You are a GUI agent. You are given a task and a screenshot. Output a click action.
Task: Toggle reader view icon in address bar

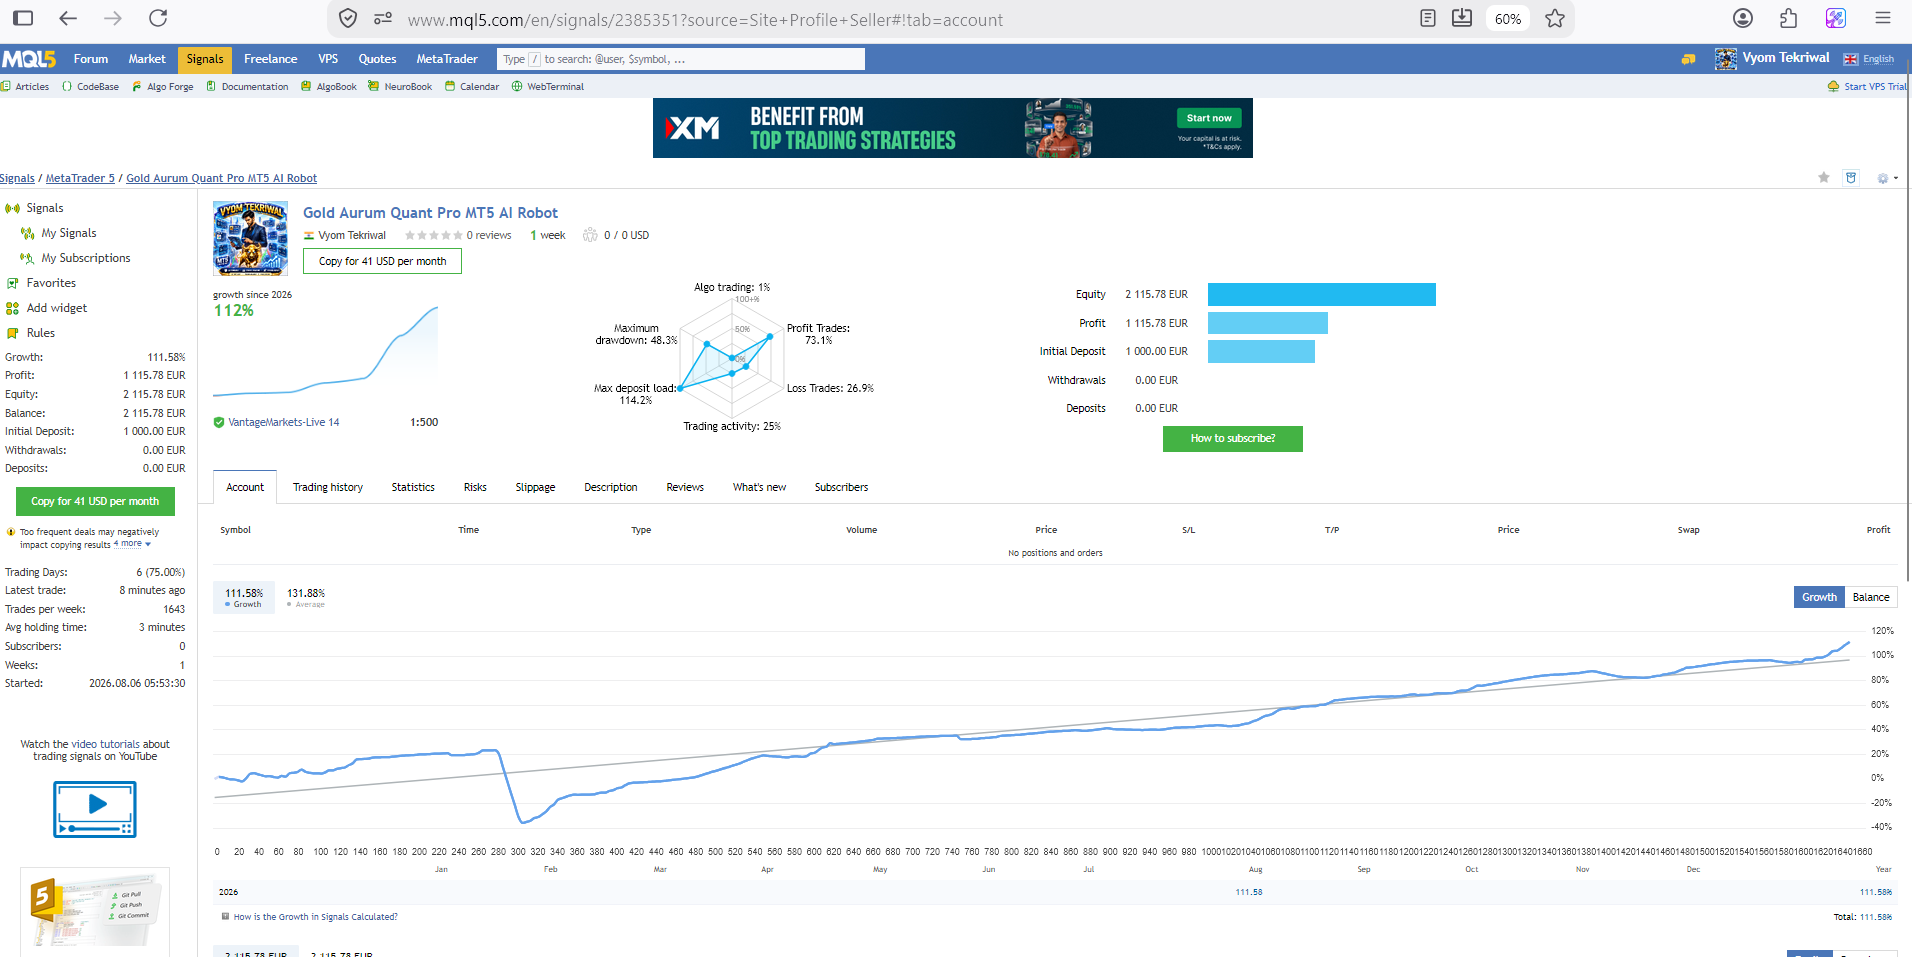coord(1428,18)
